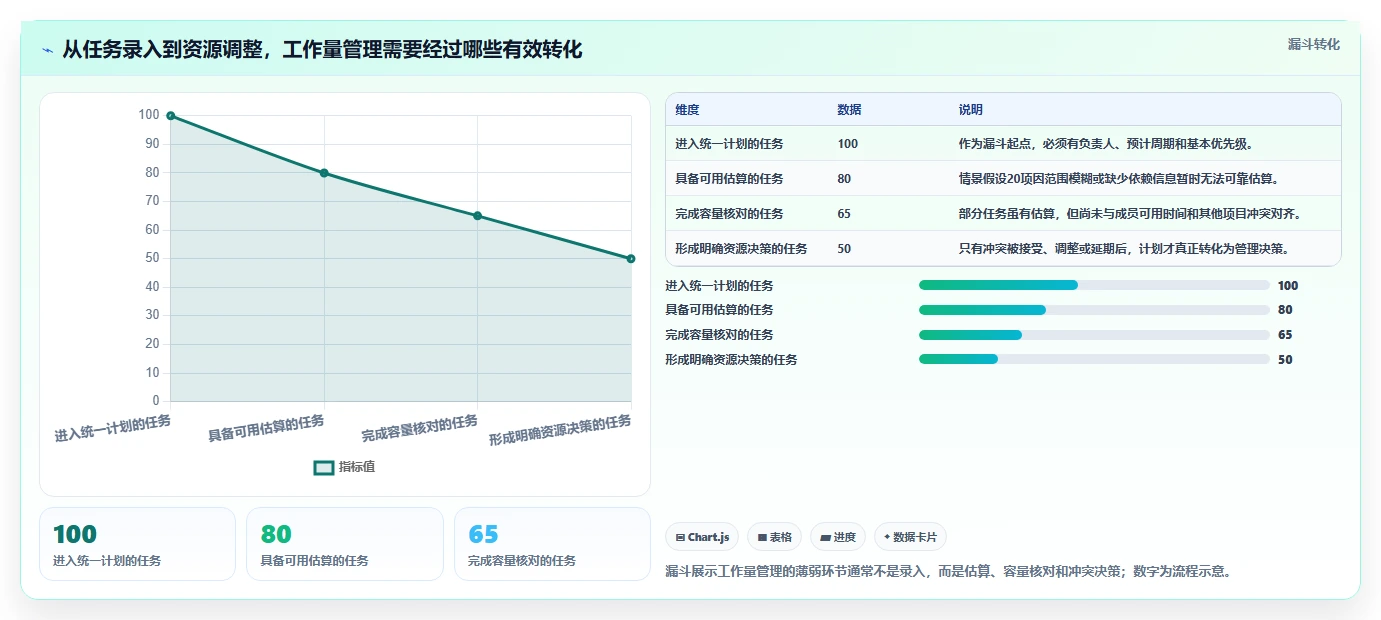Click the lightning icon beside the title
Image resolution: width=1381 pixels, height=620 pixels.
(x=48, y=50)
